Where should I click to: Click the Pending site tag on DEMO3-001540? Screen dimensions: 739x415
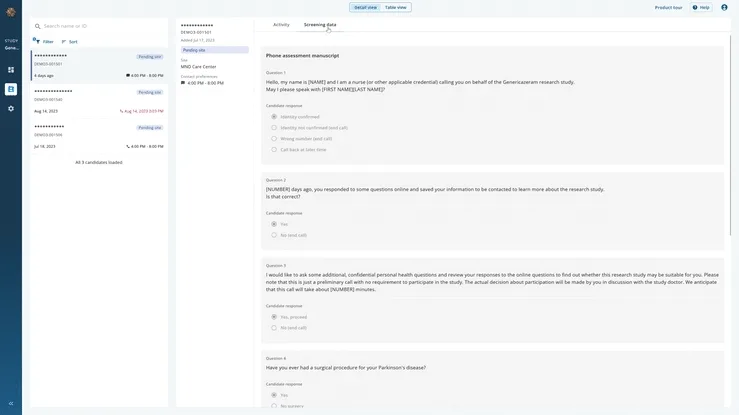(150, 92)
